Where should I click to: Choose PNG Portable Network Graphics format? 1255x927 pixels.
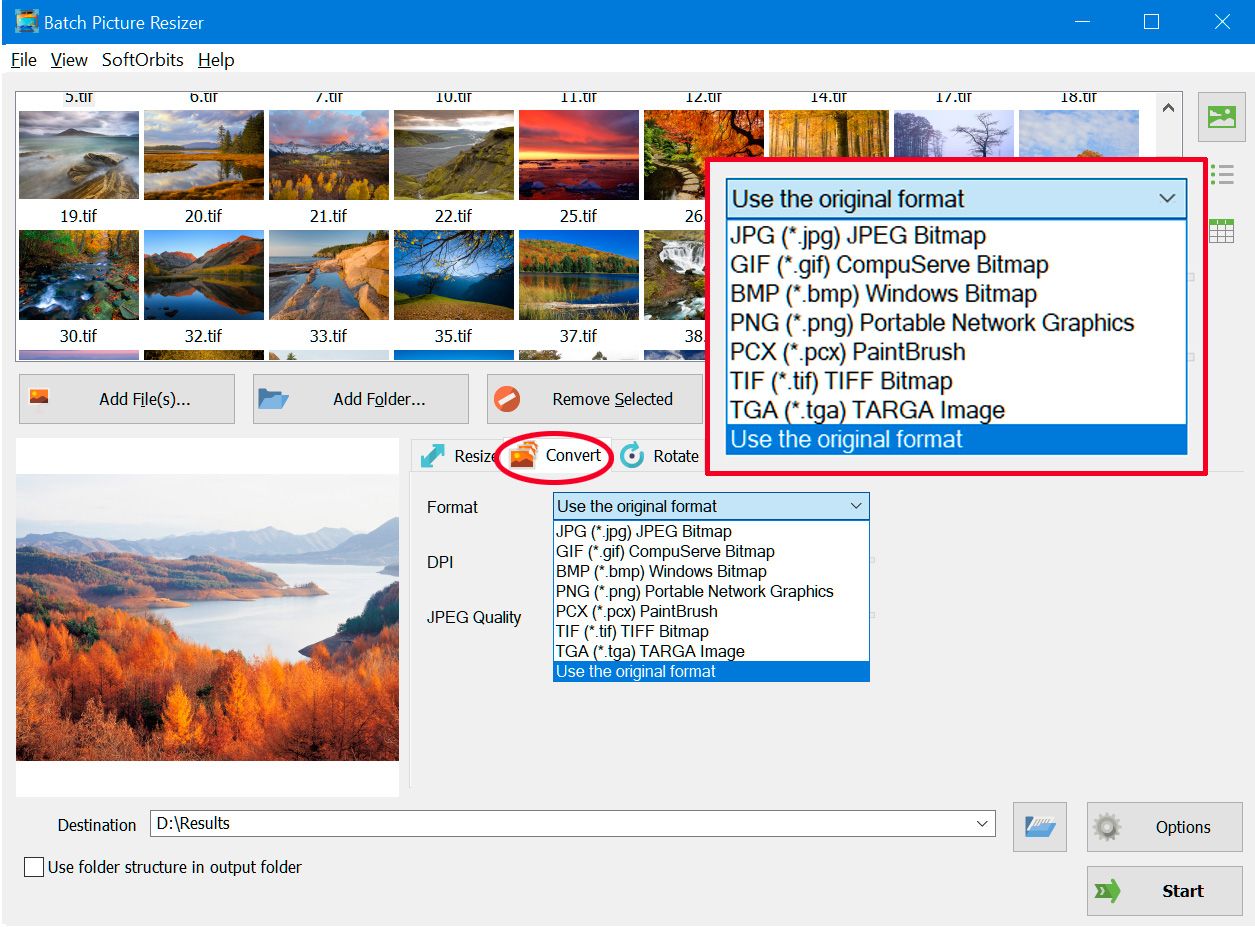[x=694, y=591]
